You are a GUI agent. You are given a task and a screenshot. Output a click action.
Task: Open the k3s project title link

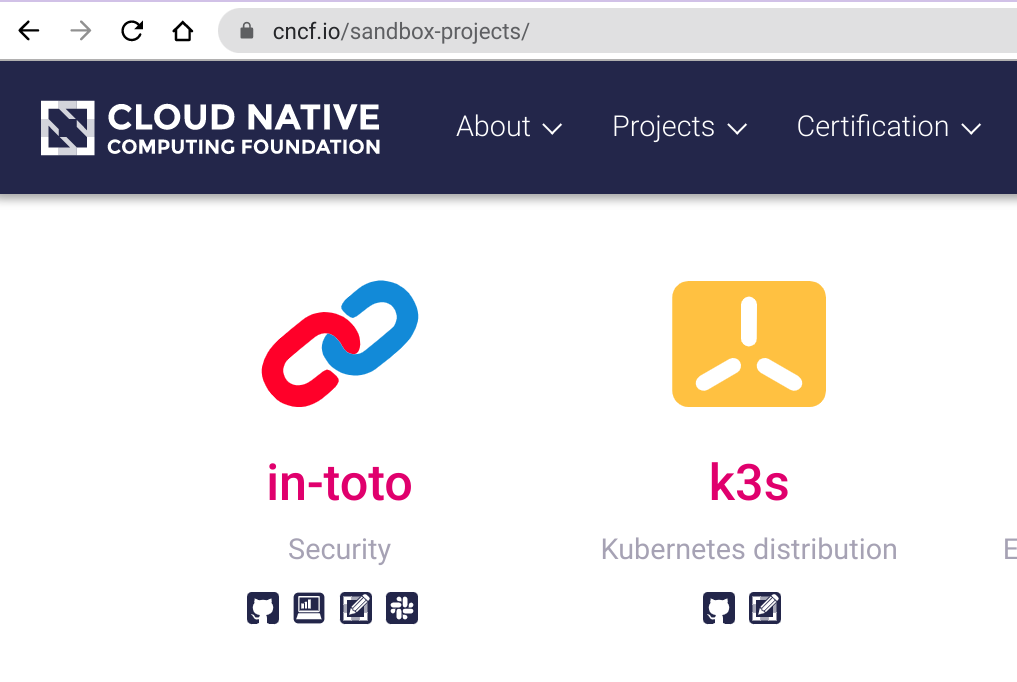749,483
